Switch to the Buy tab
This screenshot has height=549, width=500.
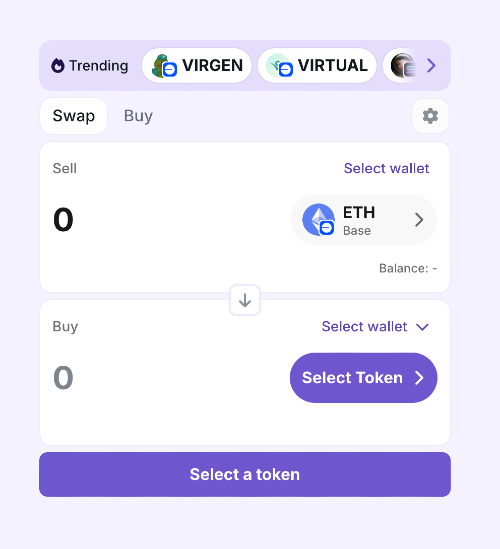138,116
